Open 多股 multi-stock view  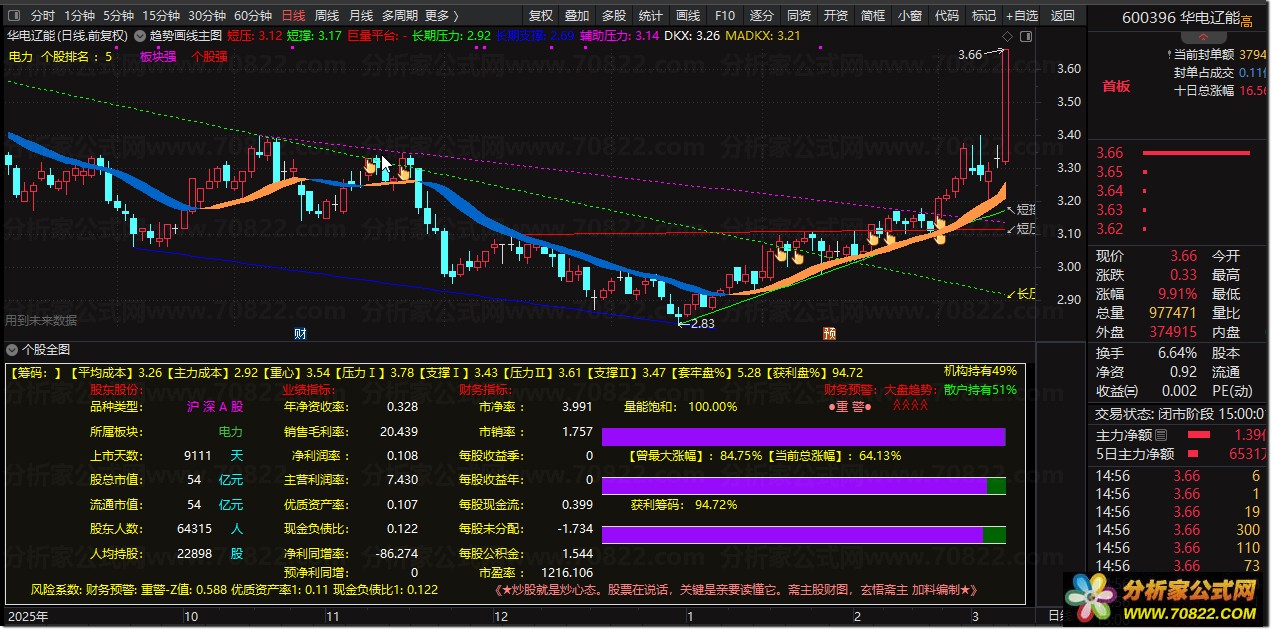coord(614,16)
